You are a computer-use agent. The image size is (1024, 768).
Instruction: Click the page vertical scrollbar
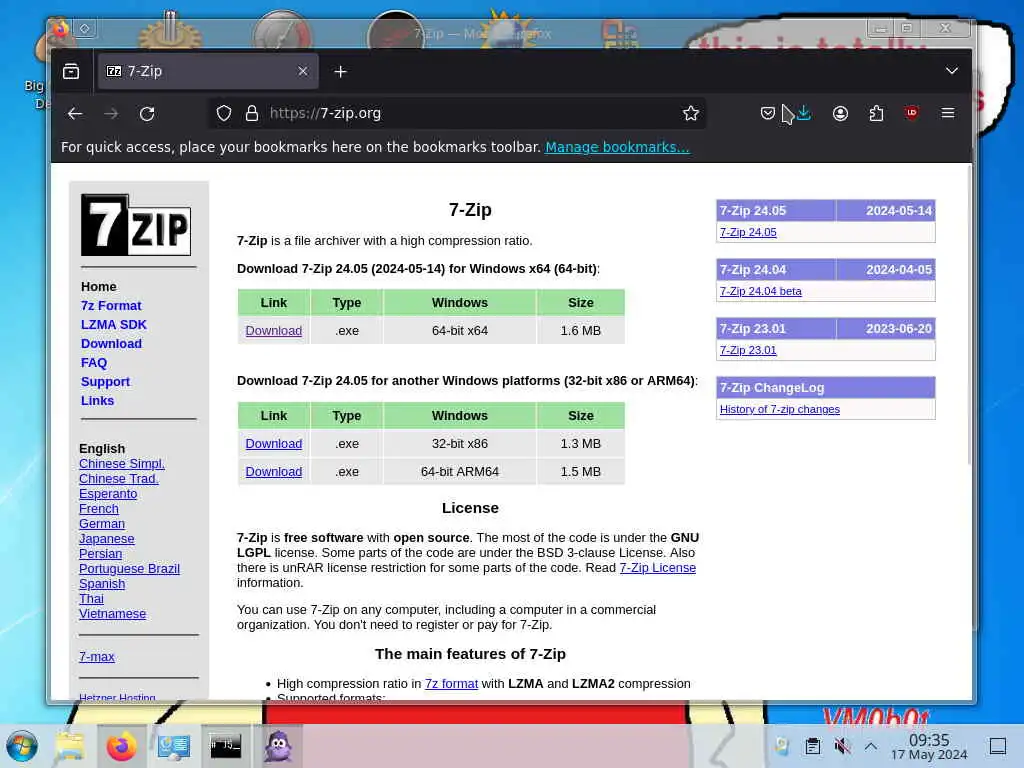969,313
